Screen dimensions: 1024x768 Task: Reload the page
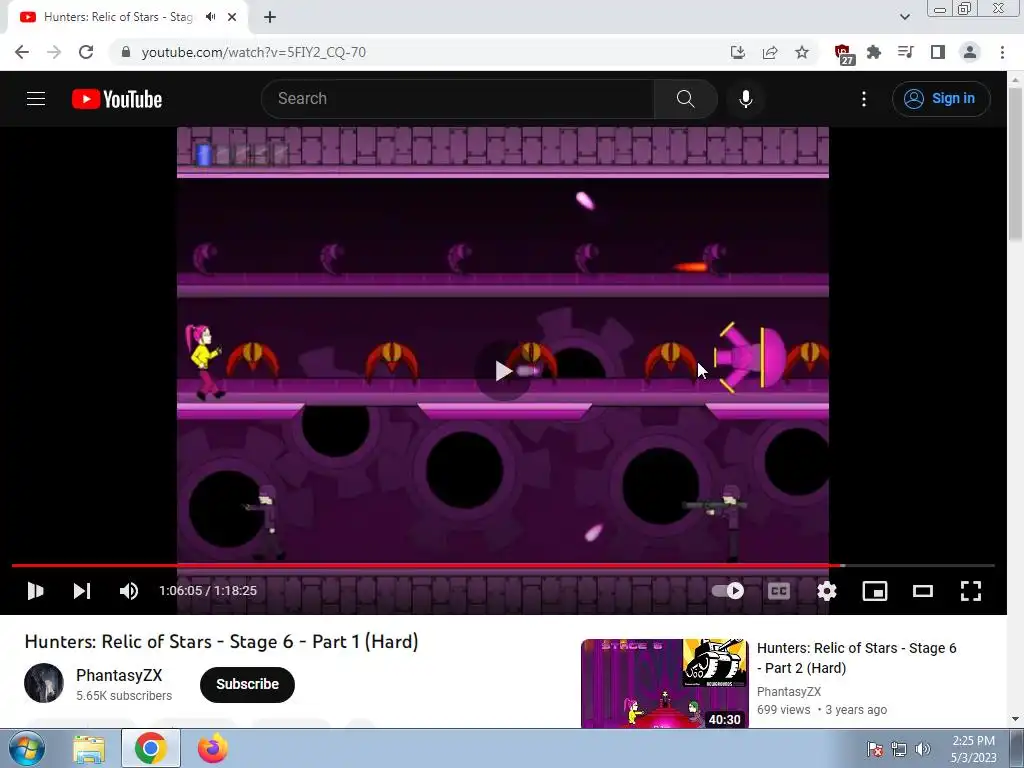[86, 52]
